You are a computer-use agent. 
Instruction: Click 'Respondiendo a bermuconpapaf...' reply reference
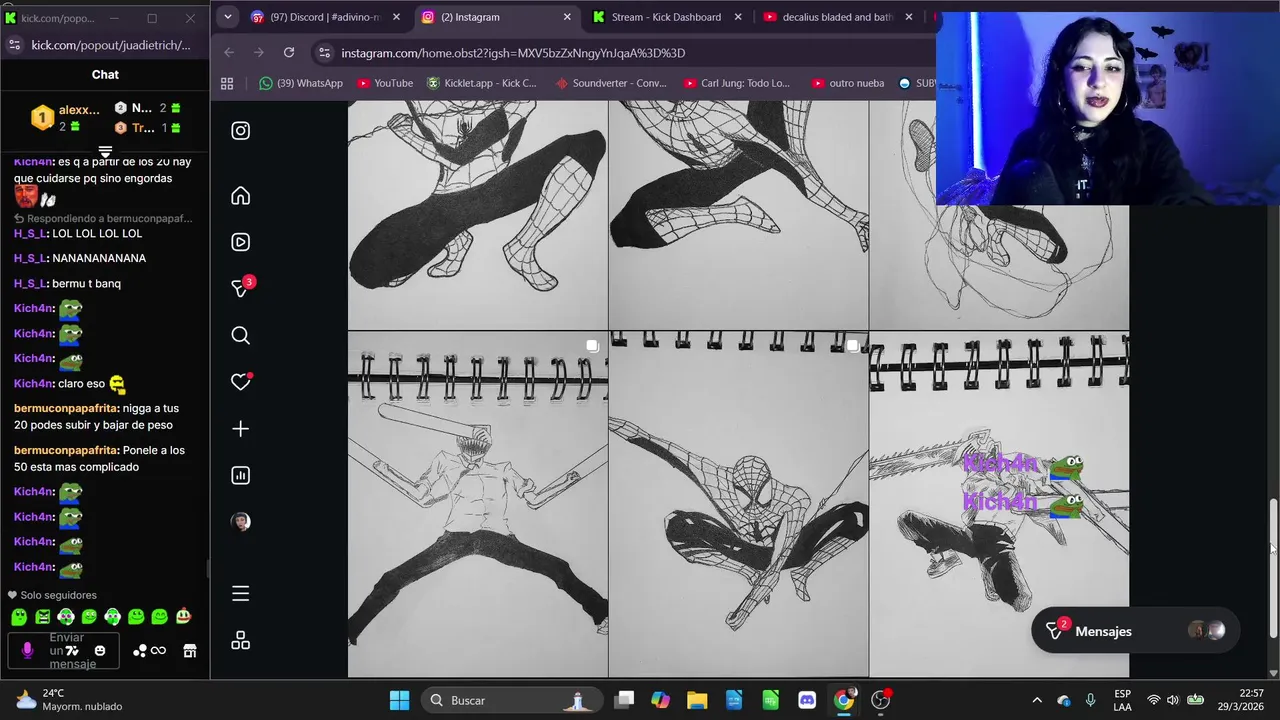coord(103,218)
